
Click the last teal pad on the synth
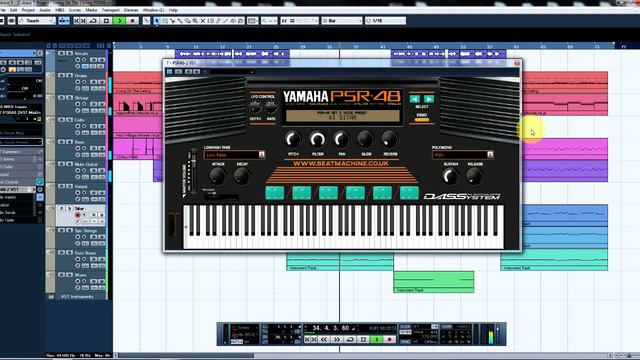click(x=409, y=193)
